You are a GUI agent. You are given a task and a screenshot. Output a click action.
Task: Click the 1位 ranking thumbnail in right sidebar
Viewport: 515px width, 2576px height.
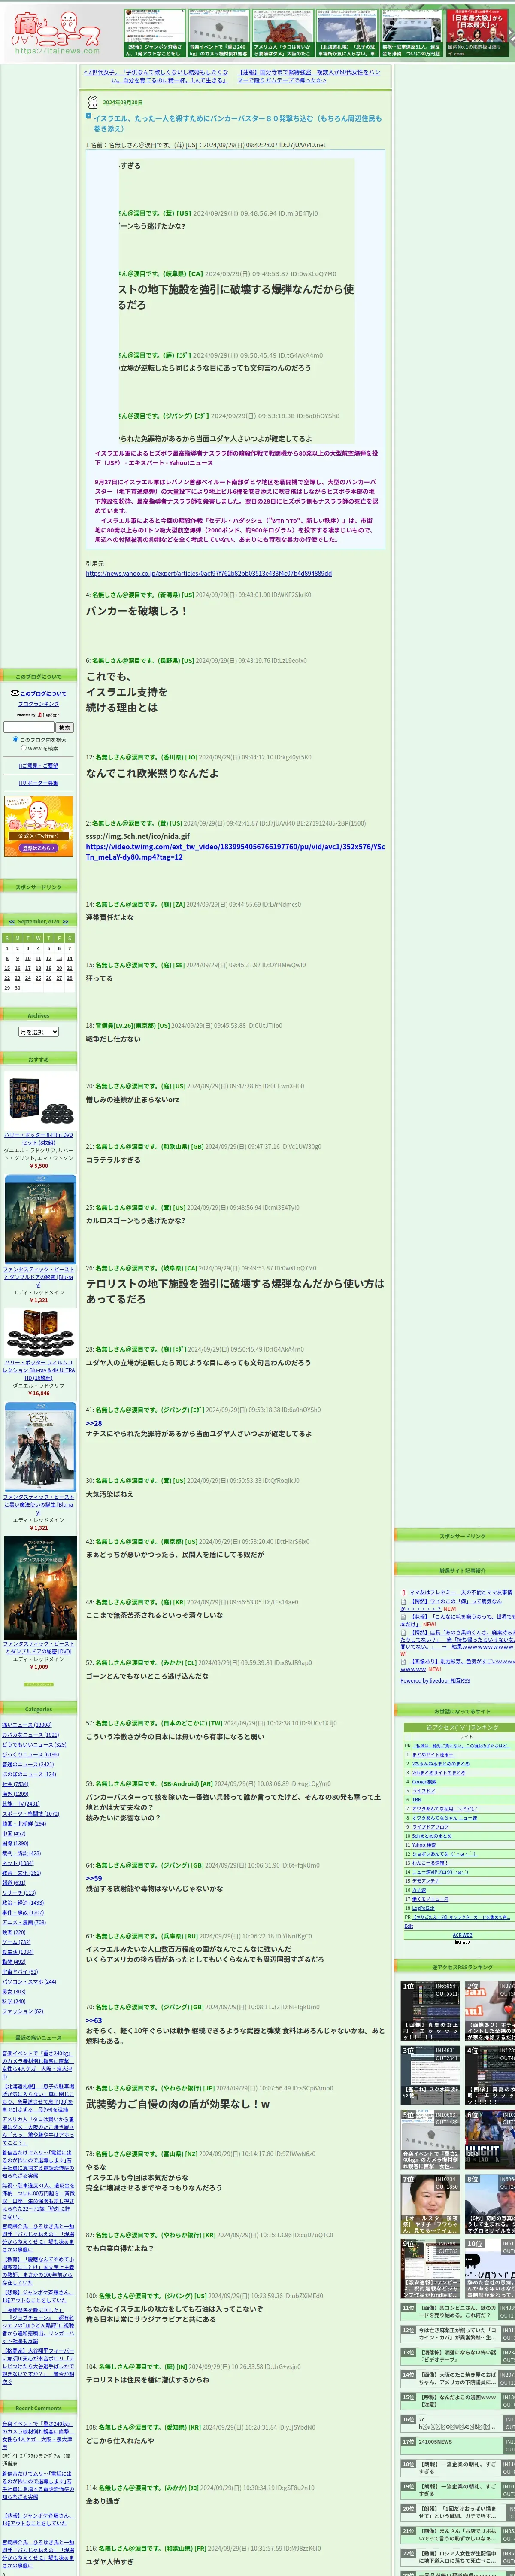click(431, 2012)
